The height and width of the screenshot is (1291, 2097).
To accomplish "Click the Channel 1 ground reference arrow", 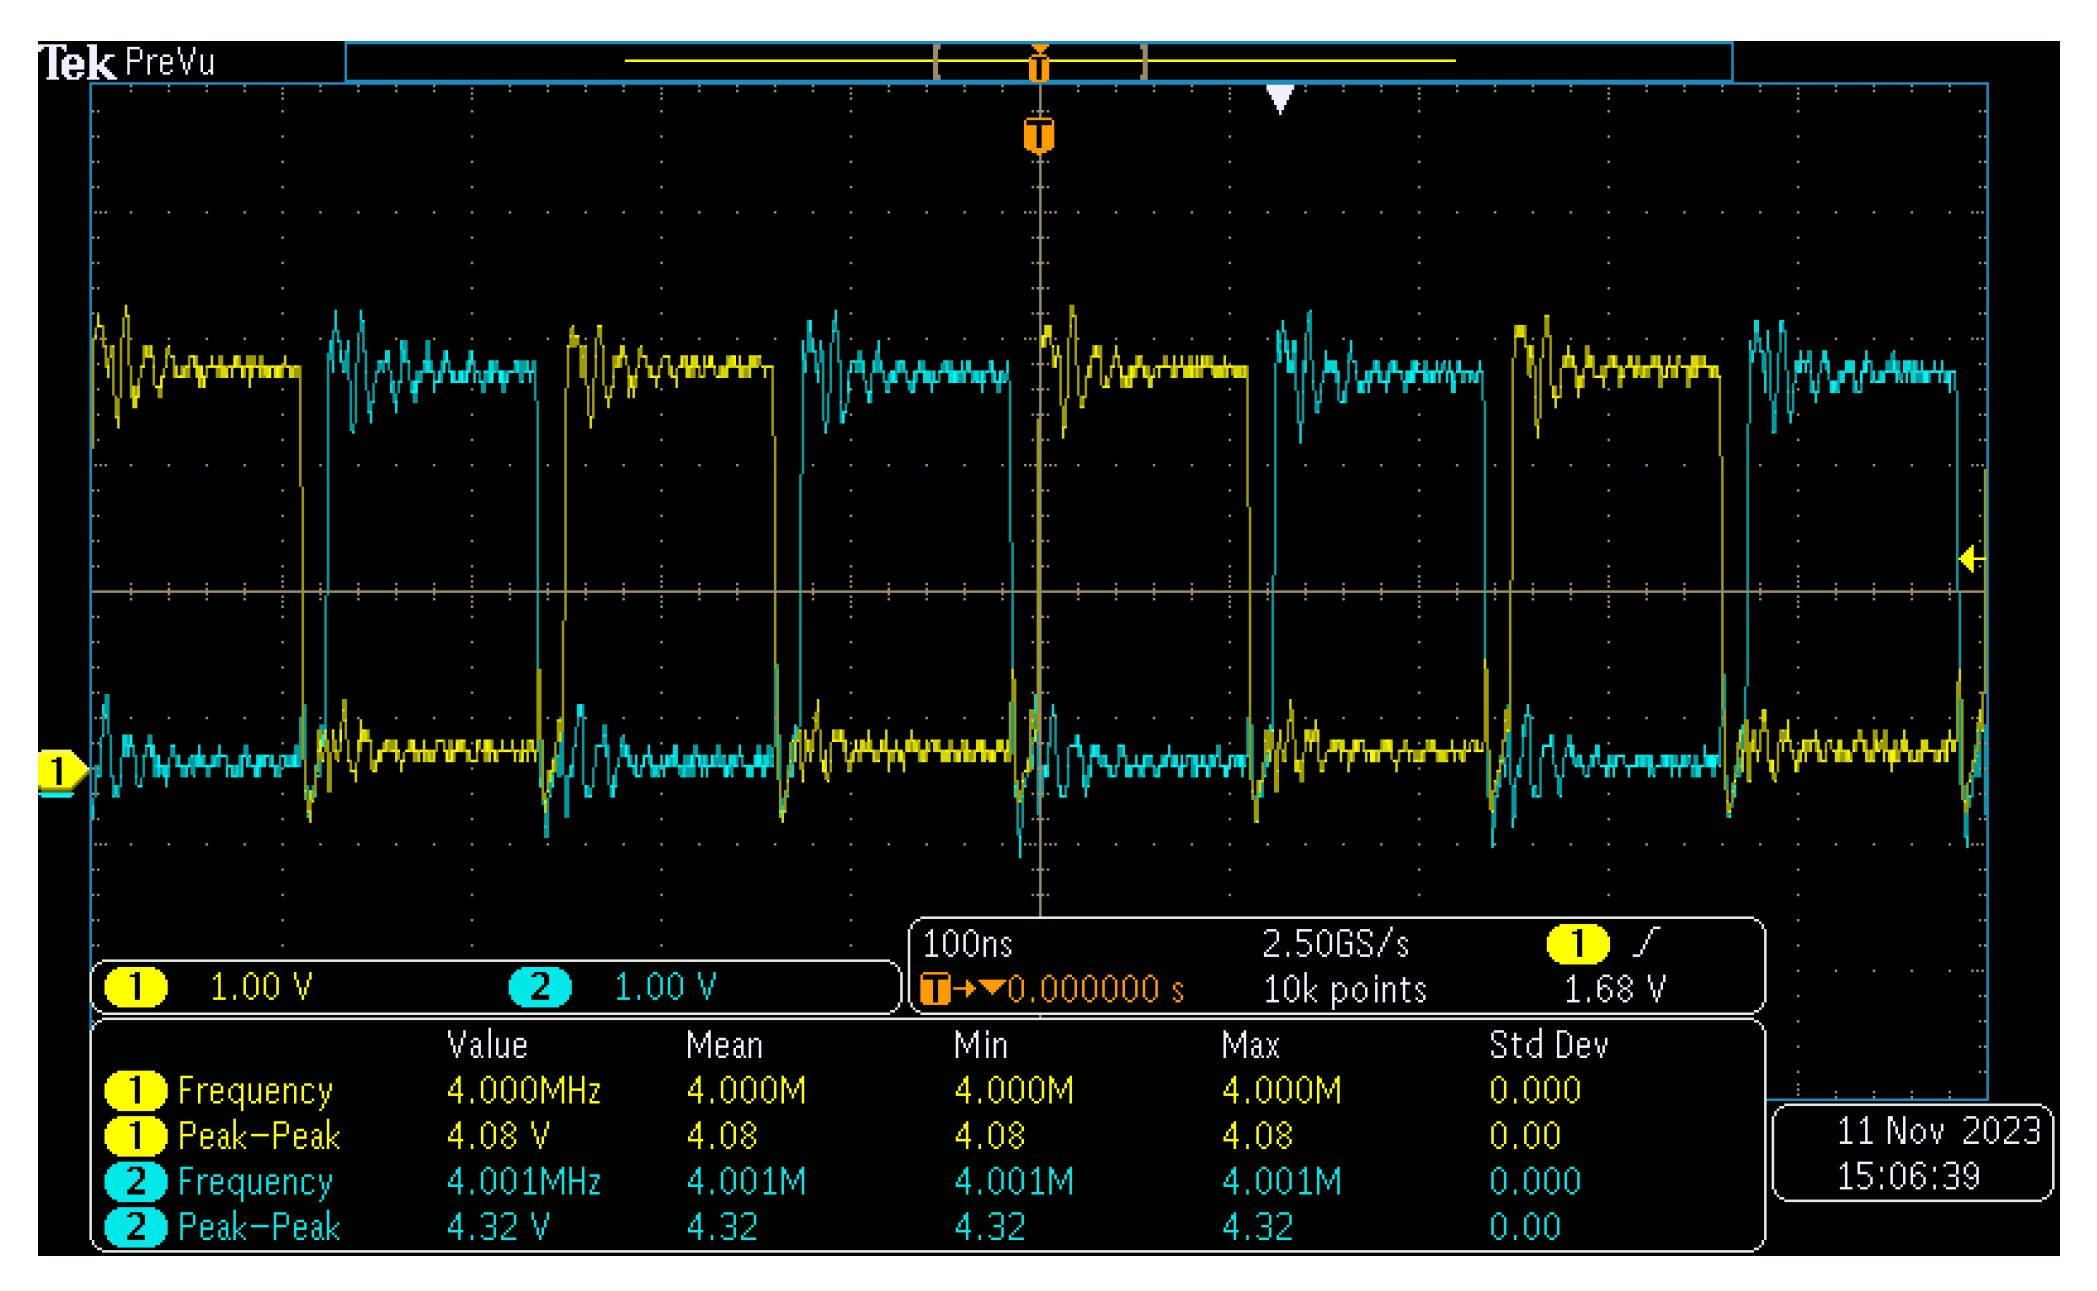I will [62, 769].
